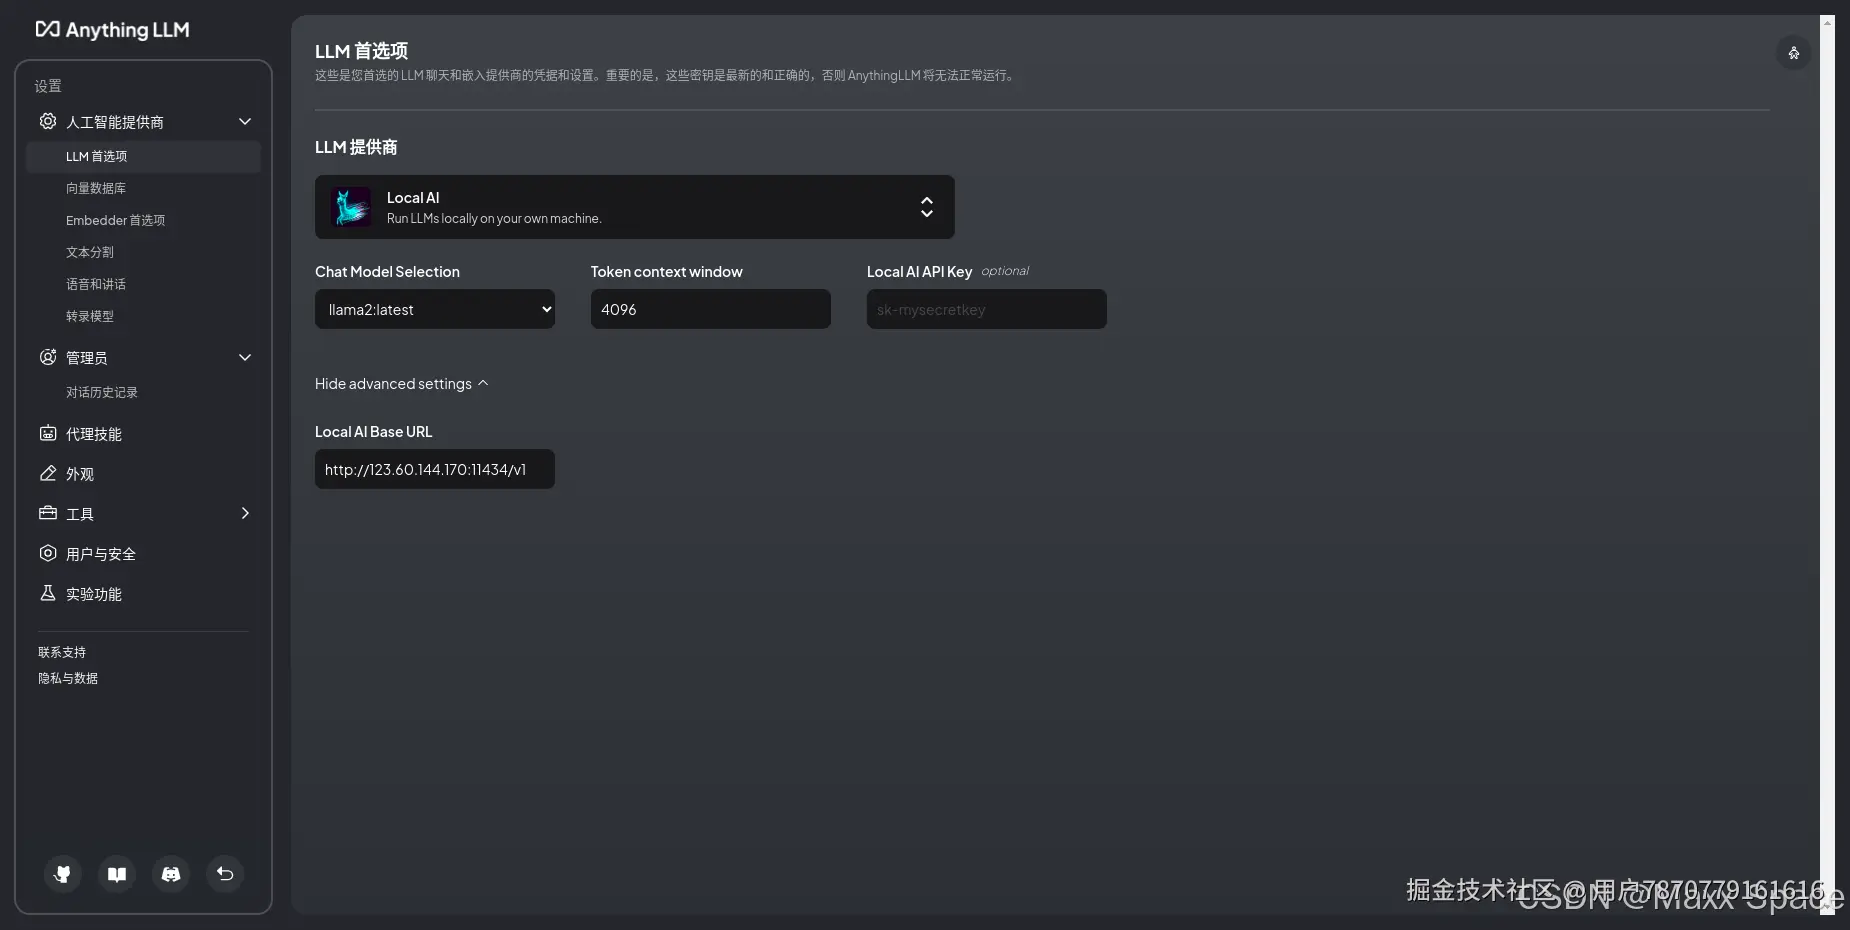The image size is (1850, 930).
Task: Collapse the 管理员 section chevron
Action: click(x=245, y=357)
